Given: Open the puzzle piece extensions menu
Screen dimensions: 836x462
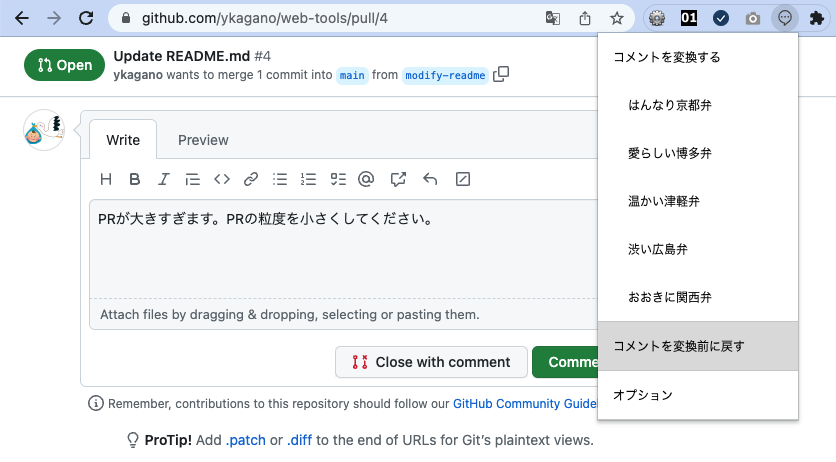Looking at the screenshot, I should [x=817, y=18].
